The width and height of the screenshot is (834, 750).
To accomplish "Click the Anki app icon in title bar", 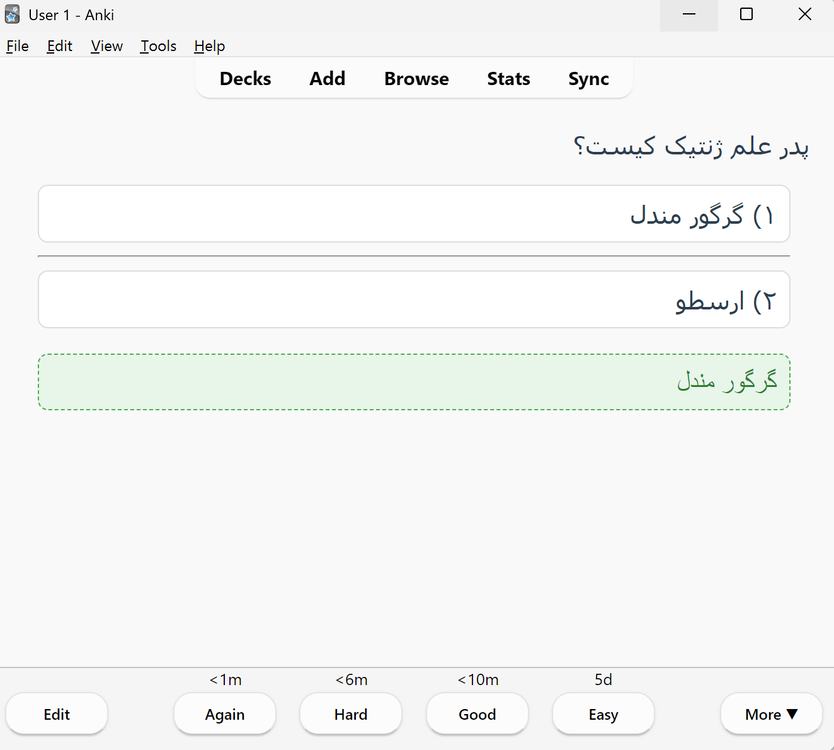I will tap(12, 14).
